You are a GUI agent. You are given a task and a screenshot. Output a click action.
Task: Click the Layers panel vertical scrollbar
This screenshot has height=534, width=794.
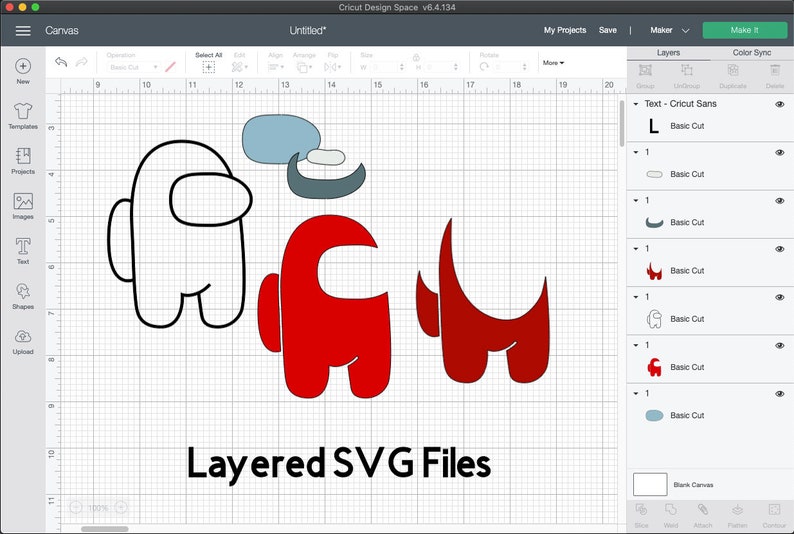622,124
